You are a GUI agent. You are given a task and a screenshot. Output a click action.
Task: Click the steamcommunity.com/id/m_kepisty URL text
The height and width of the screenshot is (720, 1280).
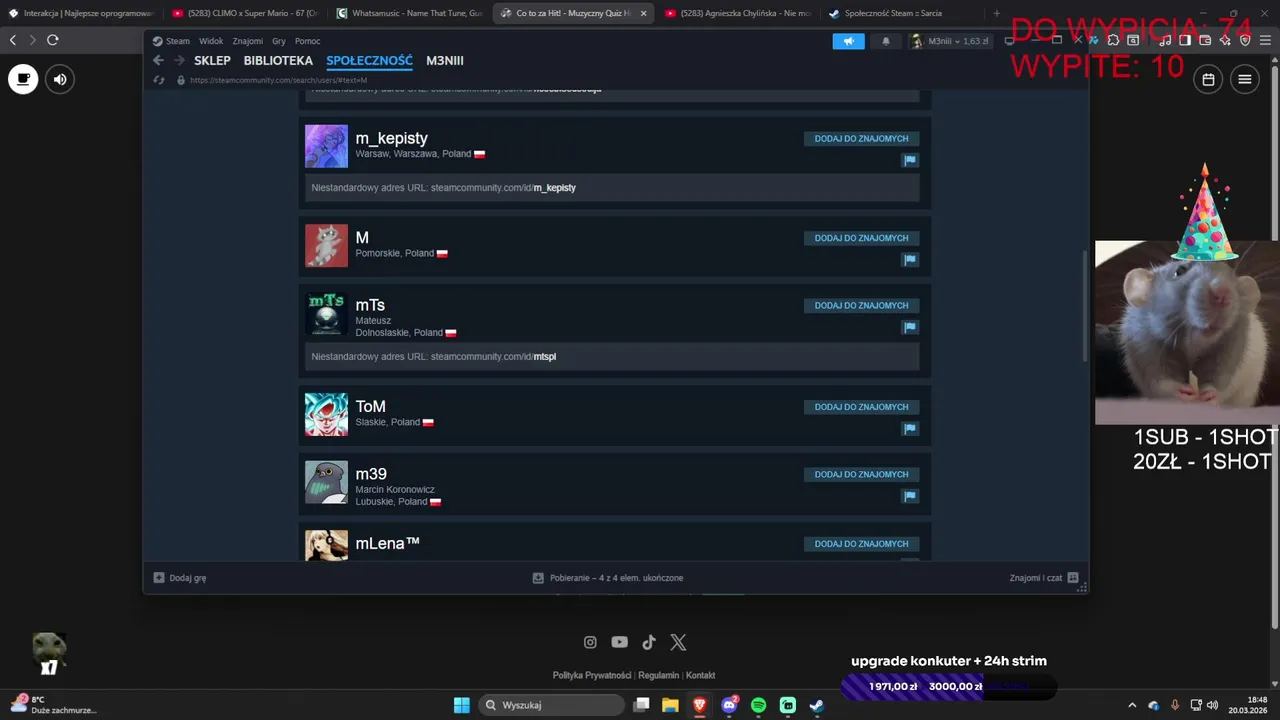click(x=503, y=188)
